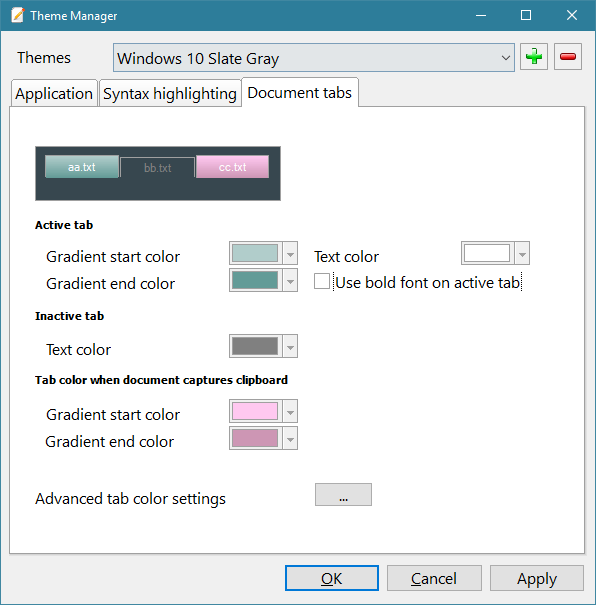Select the bb.txt inactive preview tab
This screenshot has width=596, height=605.
[157, 167]
